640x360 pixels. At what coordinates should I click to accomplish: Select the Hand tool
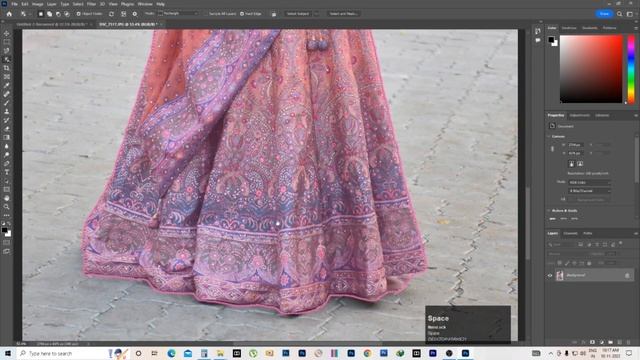7,198
